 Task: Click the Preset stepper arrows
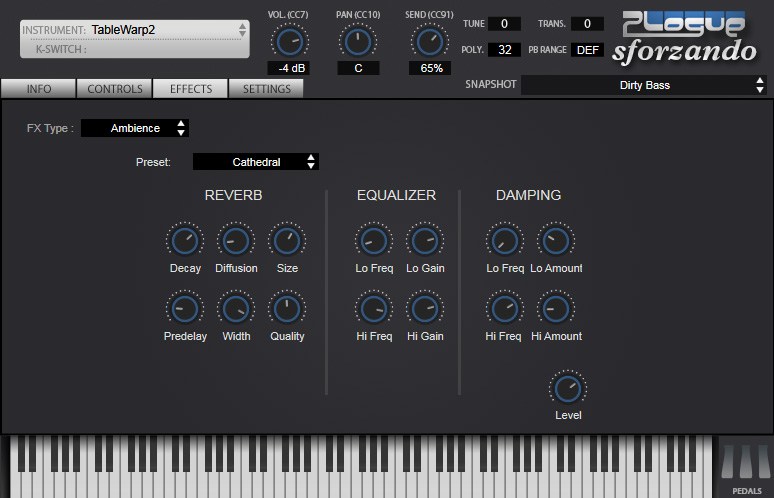tap(311, 162)
